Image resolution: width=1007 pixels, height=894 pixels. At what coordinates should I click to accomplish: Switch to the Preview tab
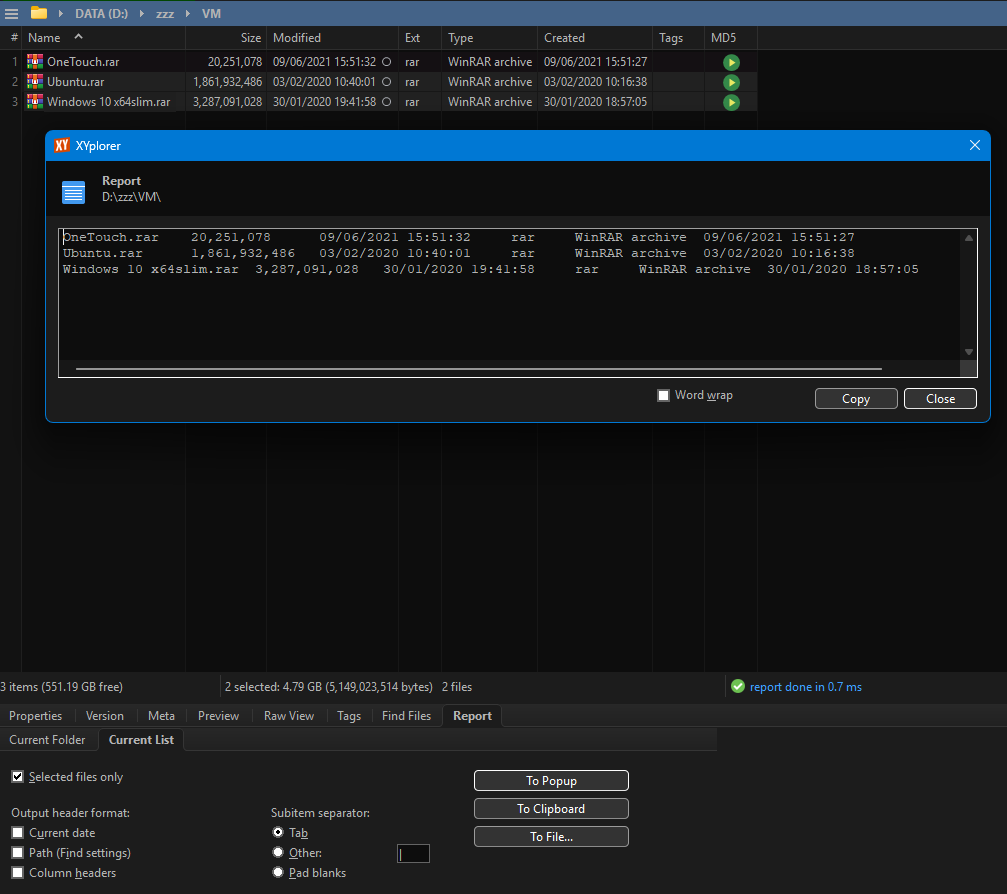coord(218,715)
